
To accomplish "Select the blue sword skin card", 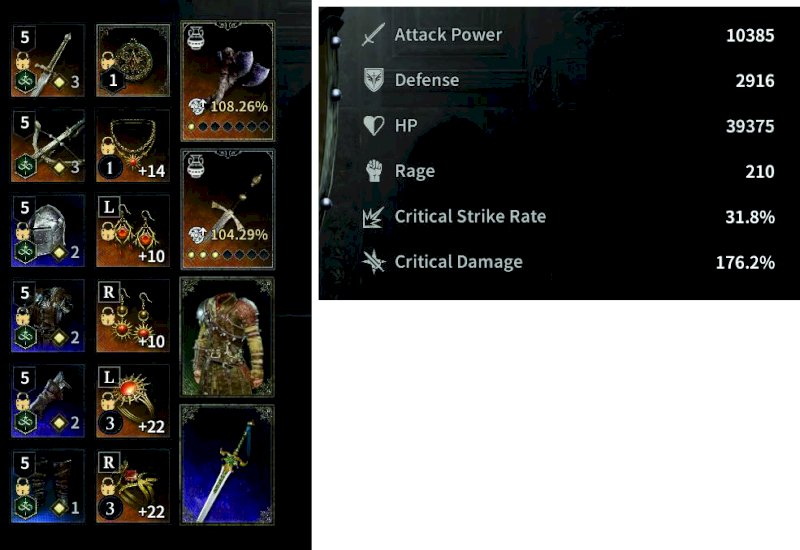I will tap(228, 465).
